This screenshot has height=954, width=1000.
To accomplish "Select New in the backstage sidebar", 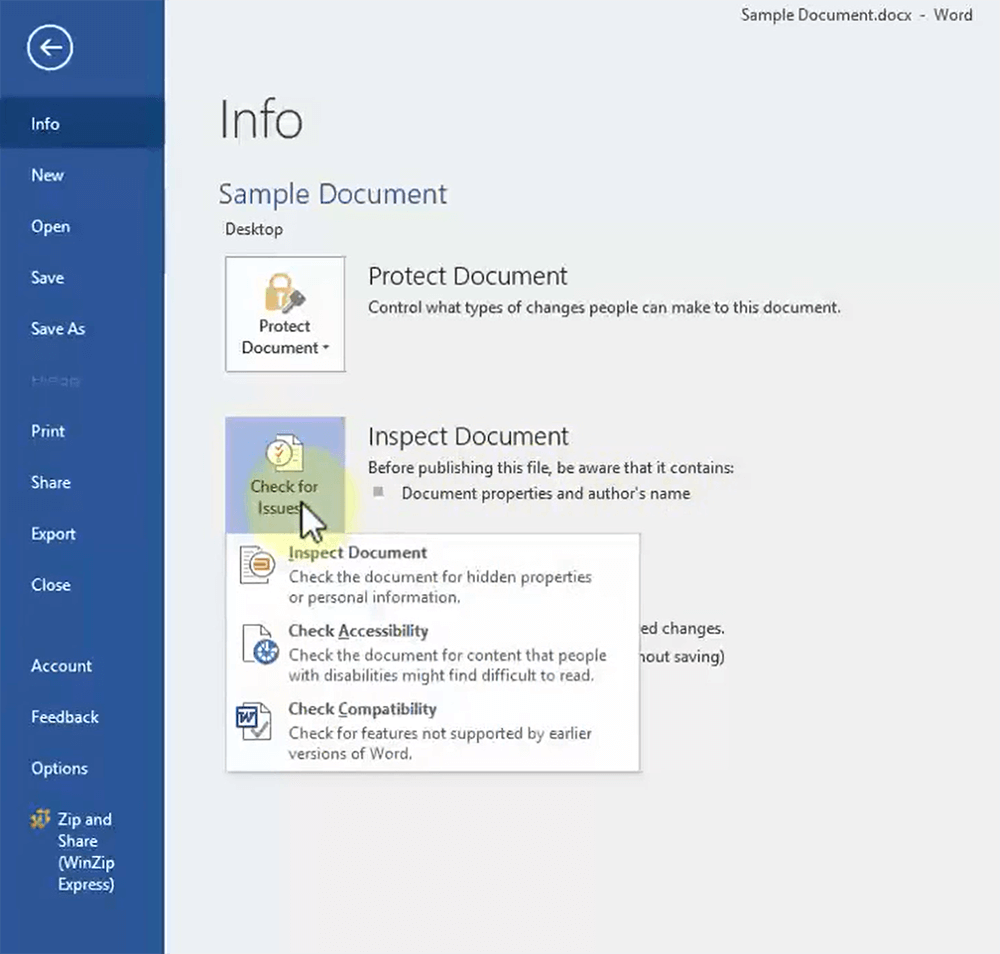I will [47, 175].
